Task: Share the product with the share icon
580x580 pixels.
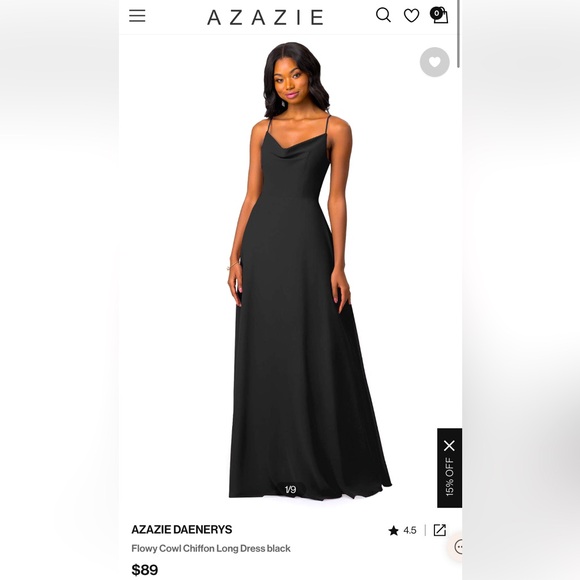Action: (x=439, y=530)
